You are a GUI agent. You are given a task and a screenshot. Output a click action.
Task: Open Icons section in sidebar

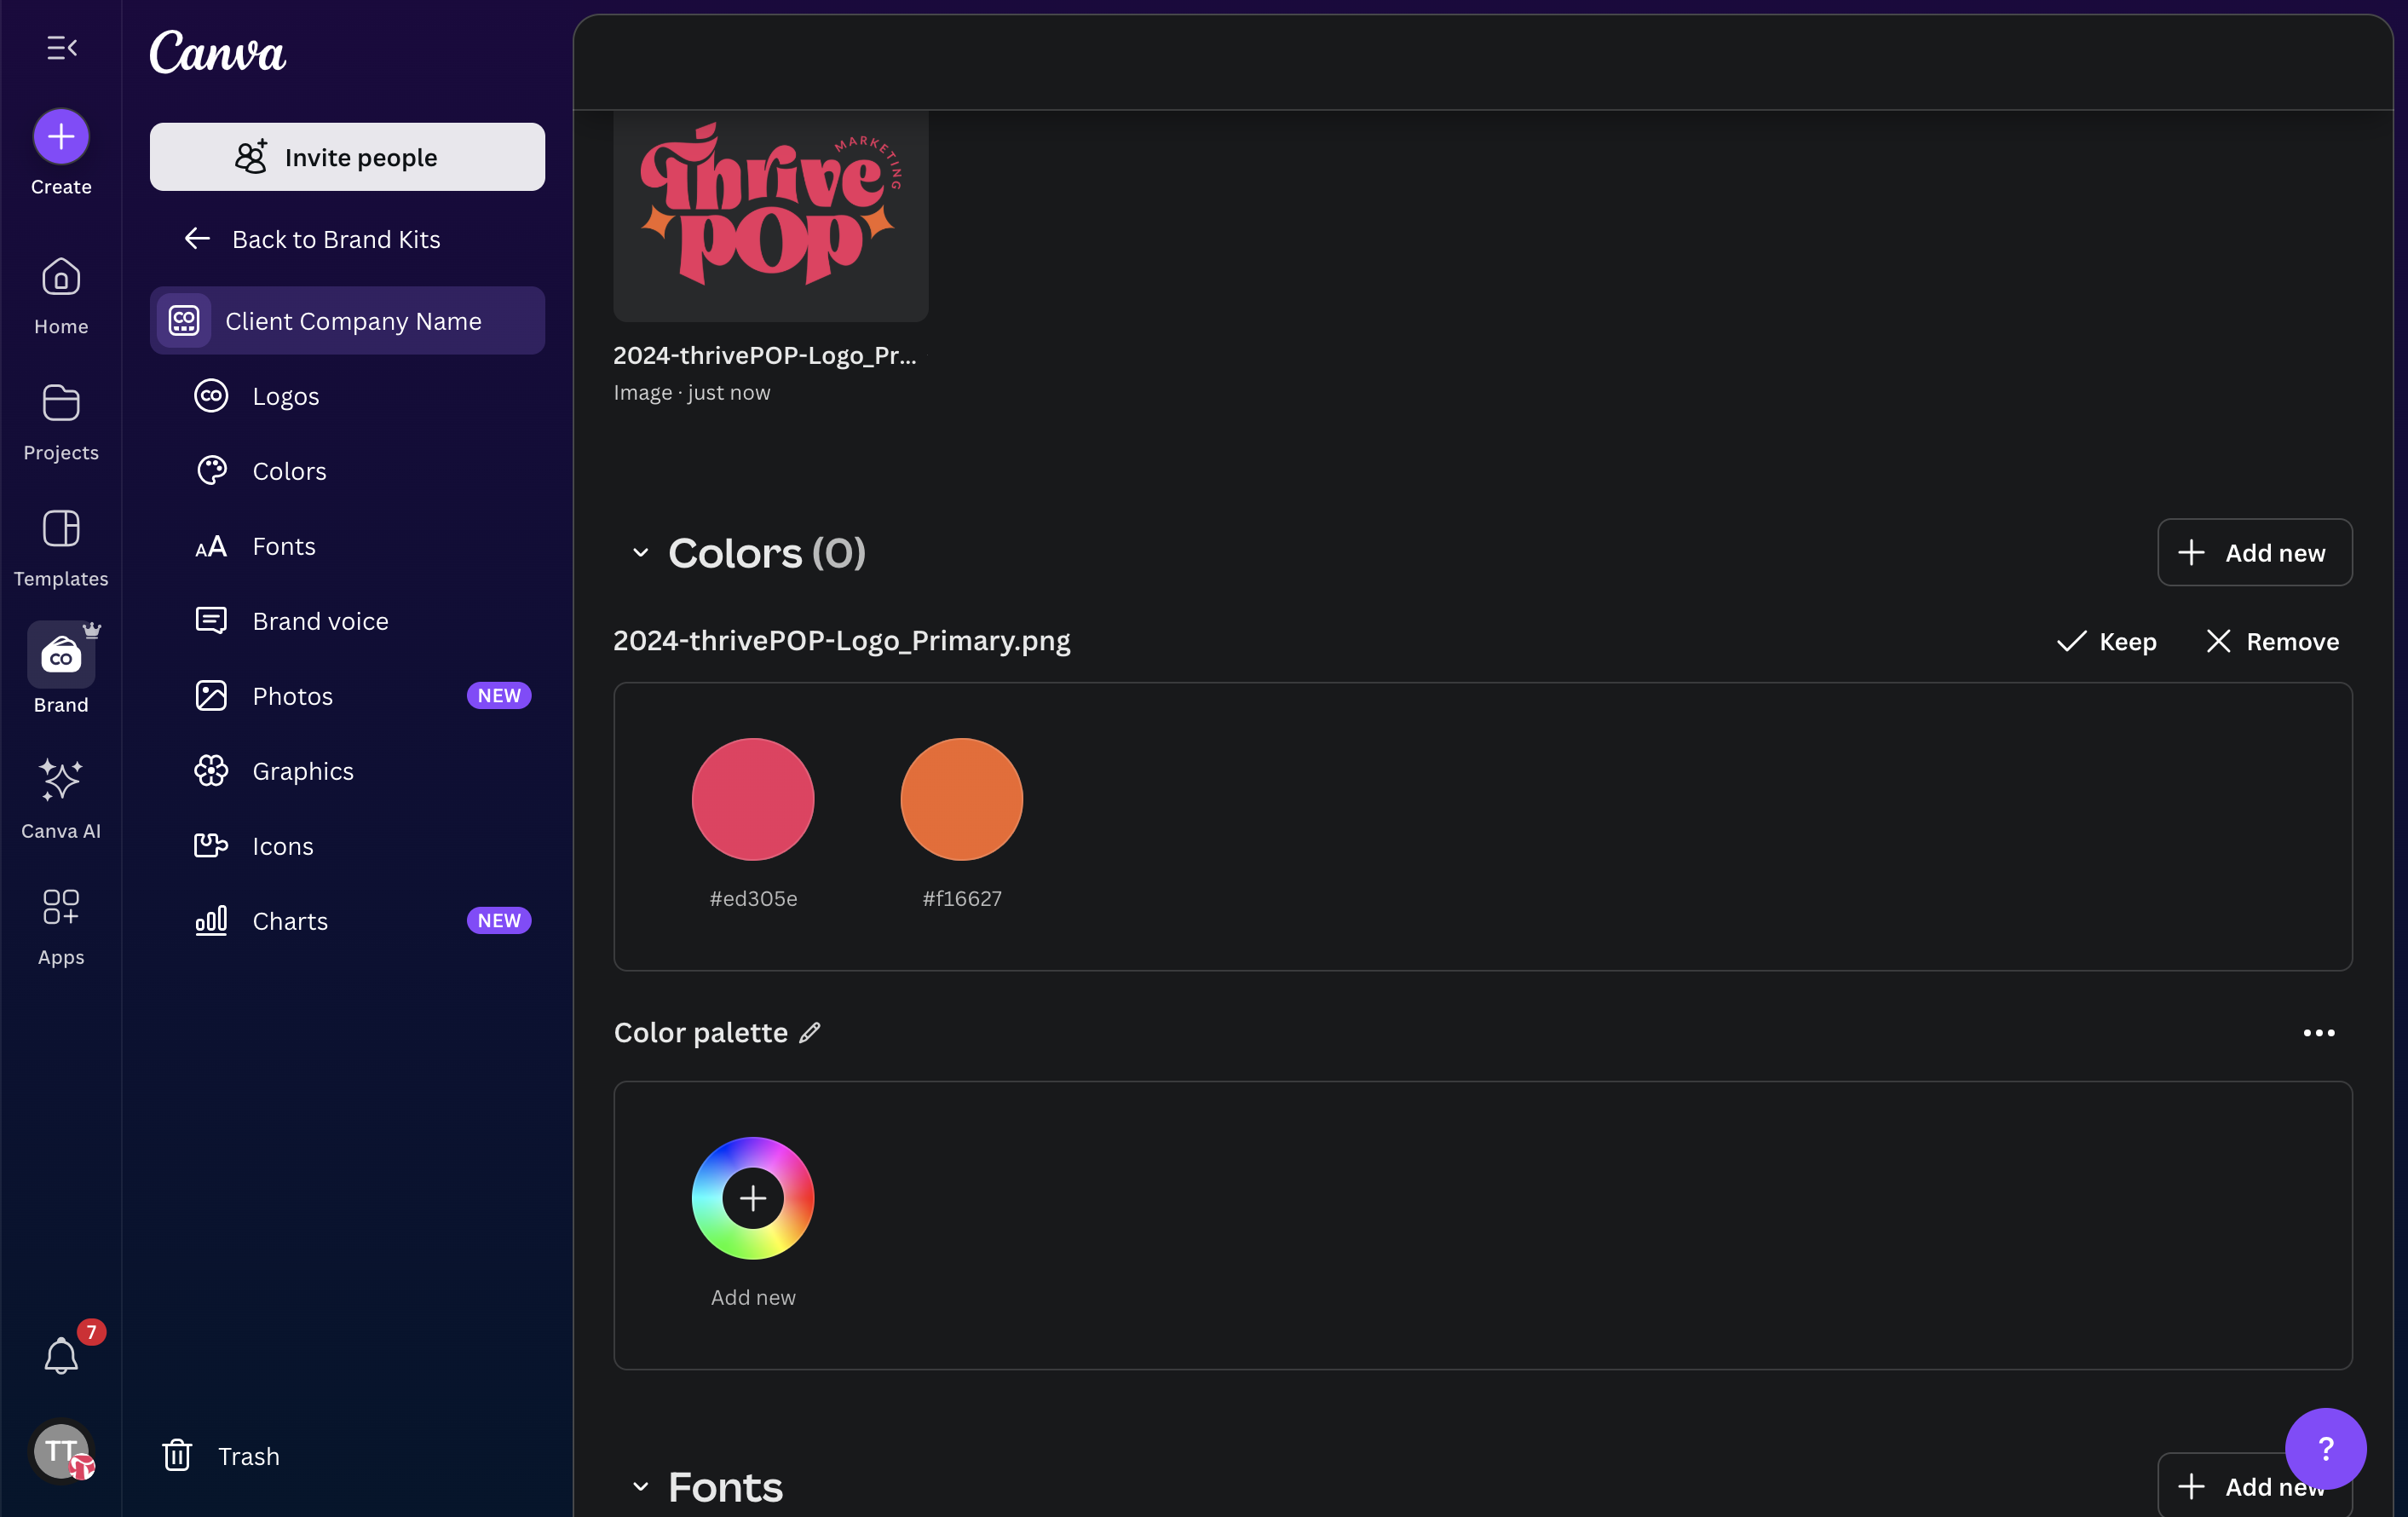(x=347, y=846)
